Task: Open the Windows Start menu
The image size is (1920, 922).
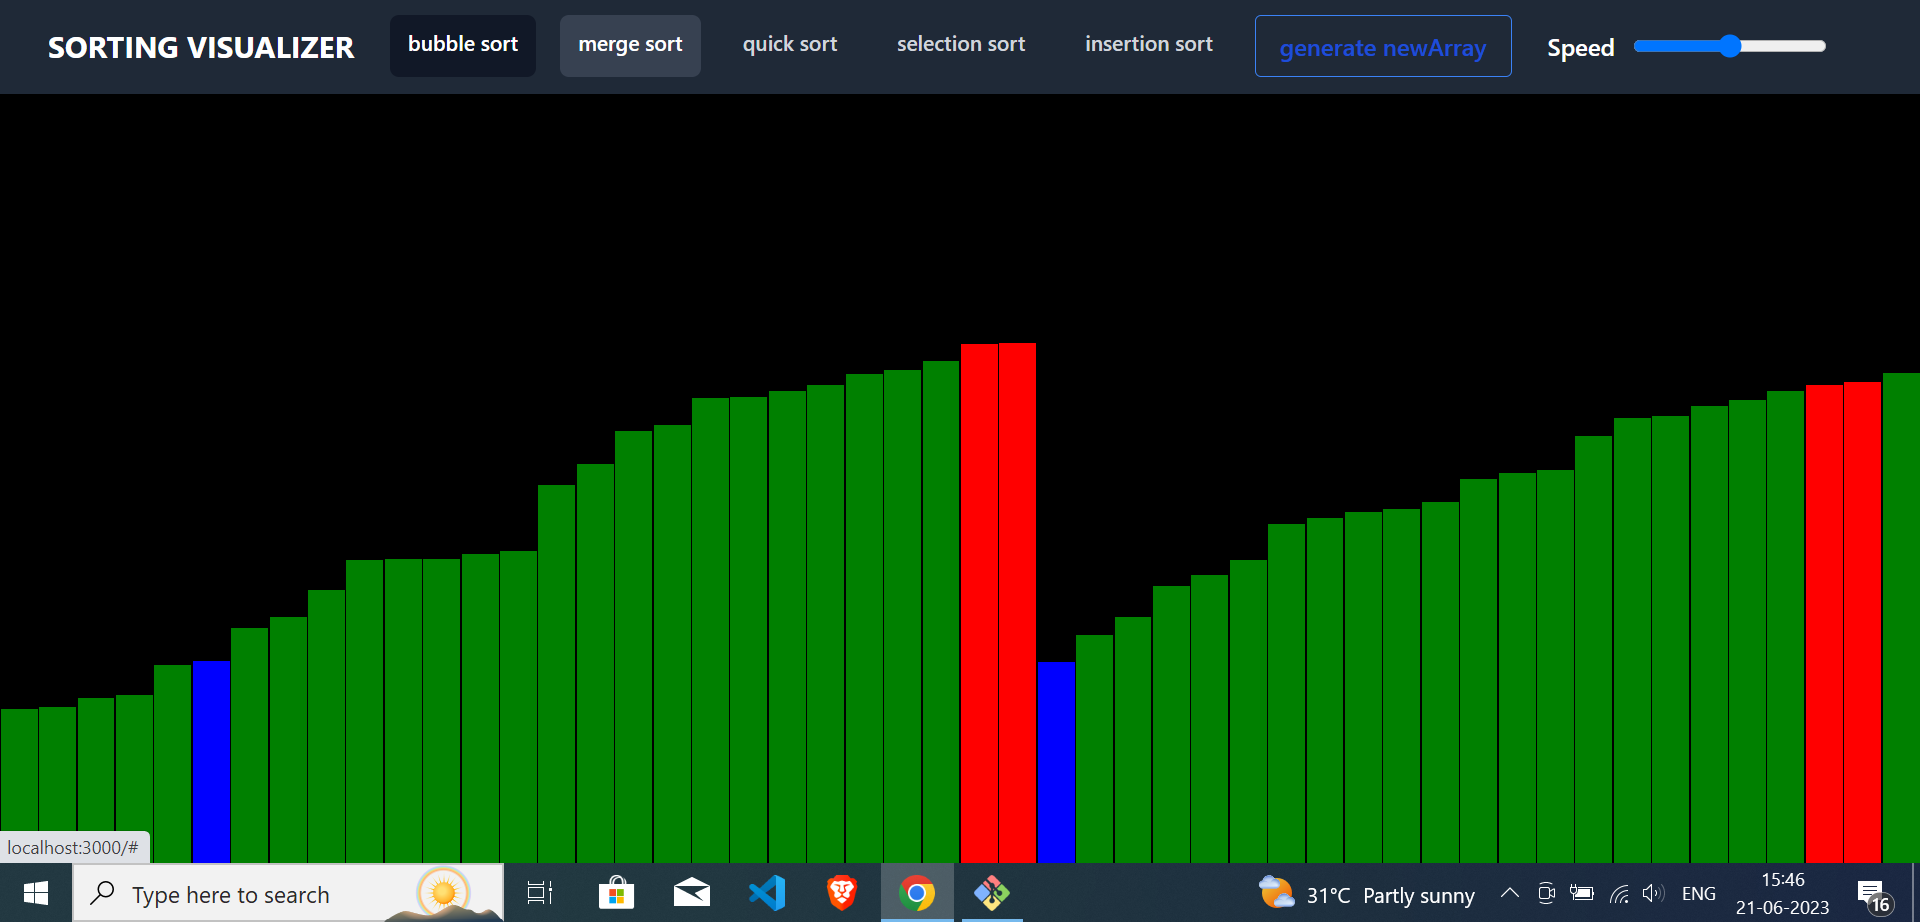Action: pyautogui.click(x=33, y=893)
